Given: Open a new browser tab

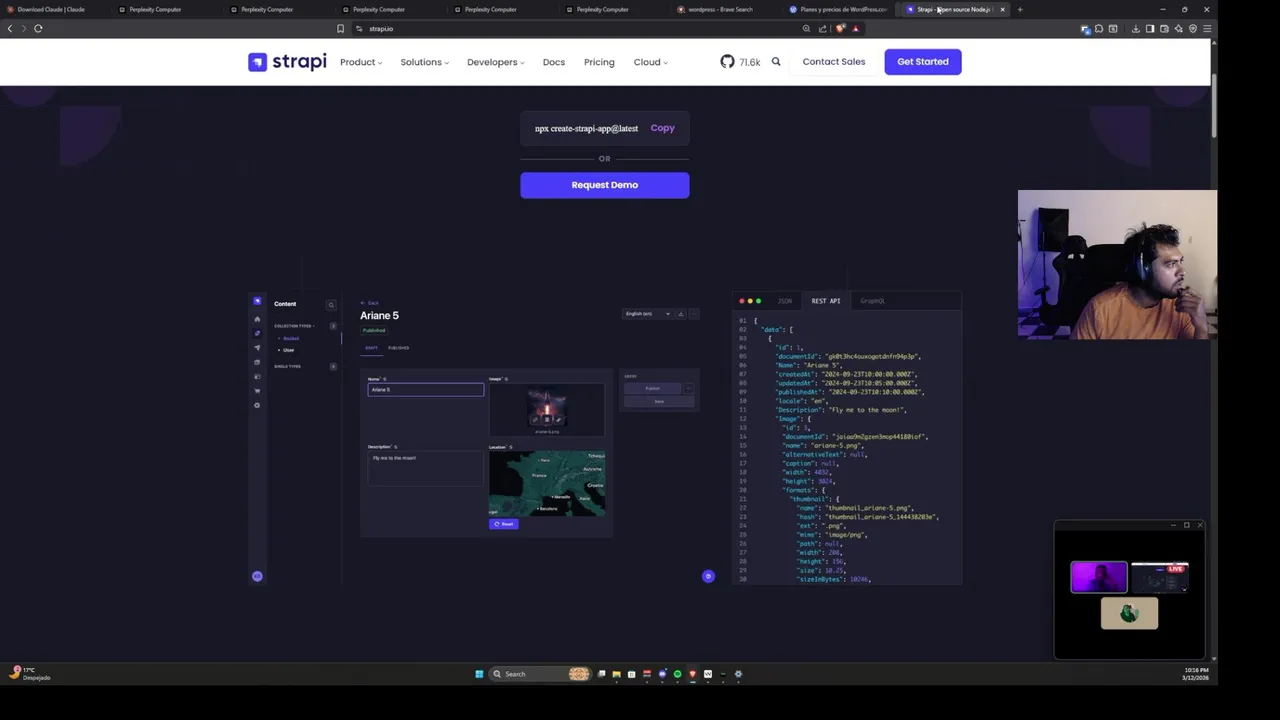Looking at the screenshot, I should point(1019,9).
